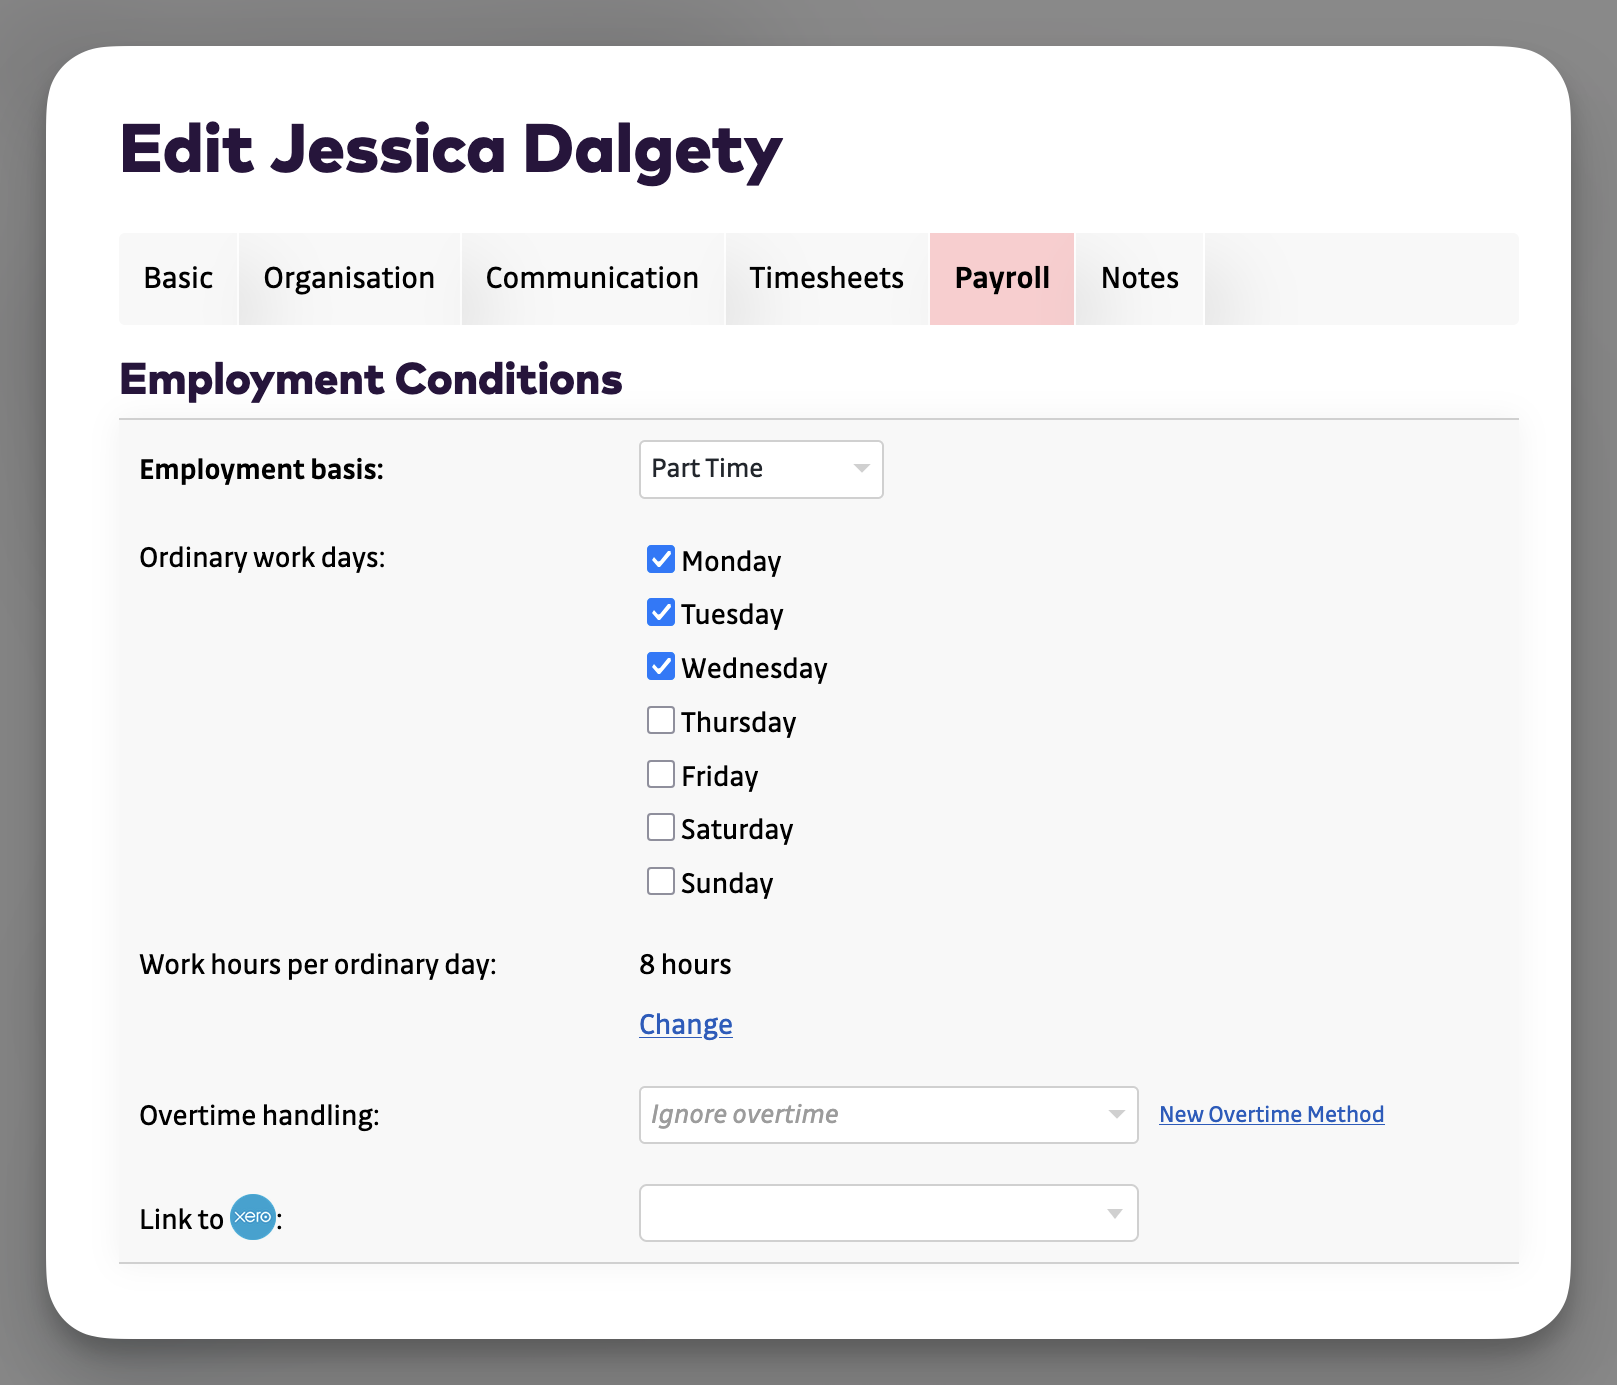Enable Thursday as an ordinary work day
The height and width of the screenshot is (1385, 1617).
click(x=661, y=720)
